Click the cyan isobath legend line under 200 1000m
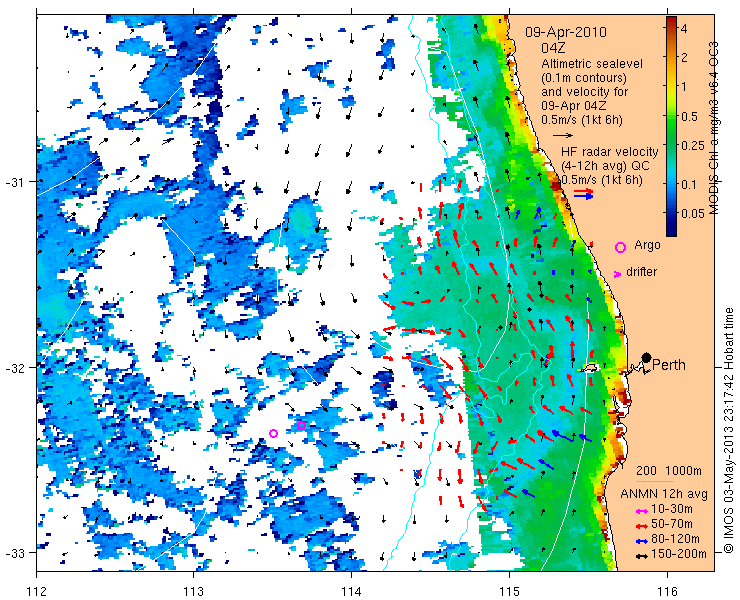 pos(655,482)
